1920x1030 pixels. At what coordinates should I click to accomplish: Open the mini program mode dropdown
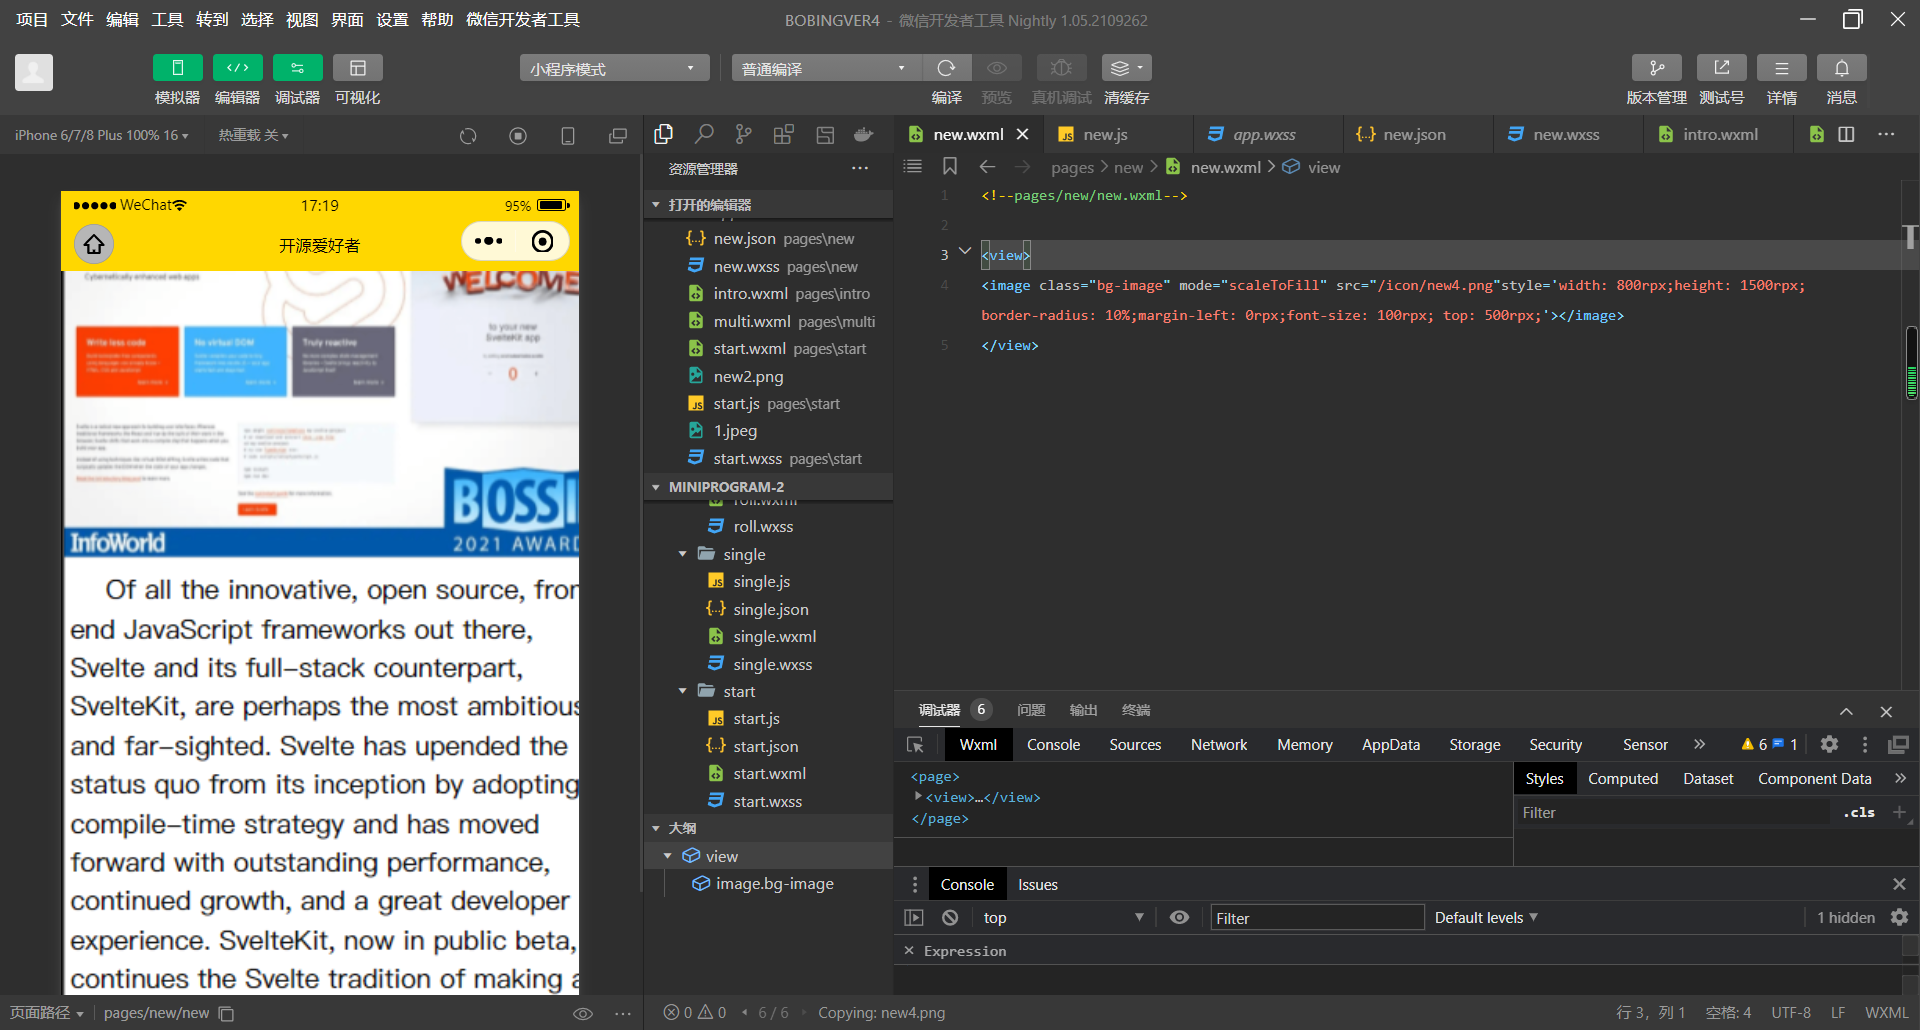click(x=613, y=68)
